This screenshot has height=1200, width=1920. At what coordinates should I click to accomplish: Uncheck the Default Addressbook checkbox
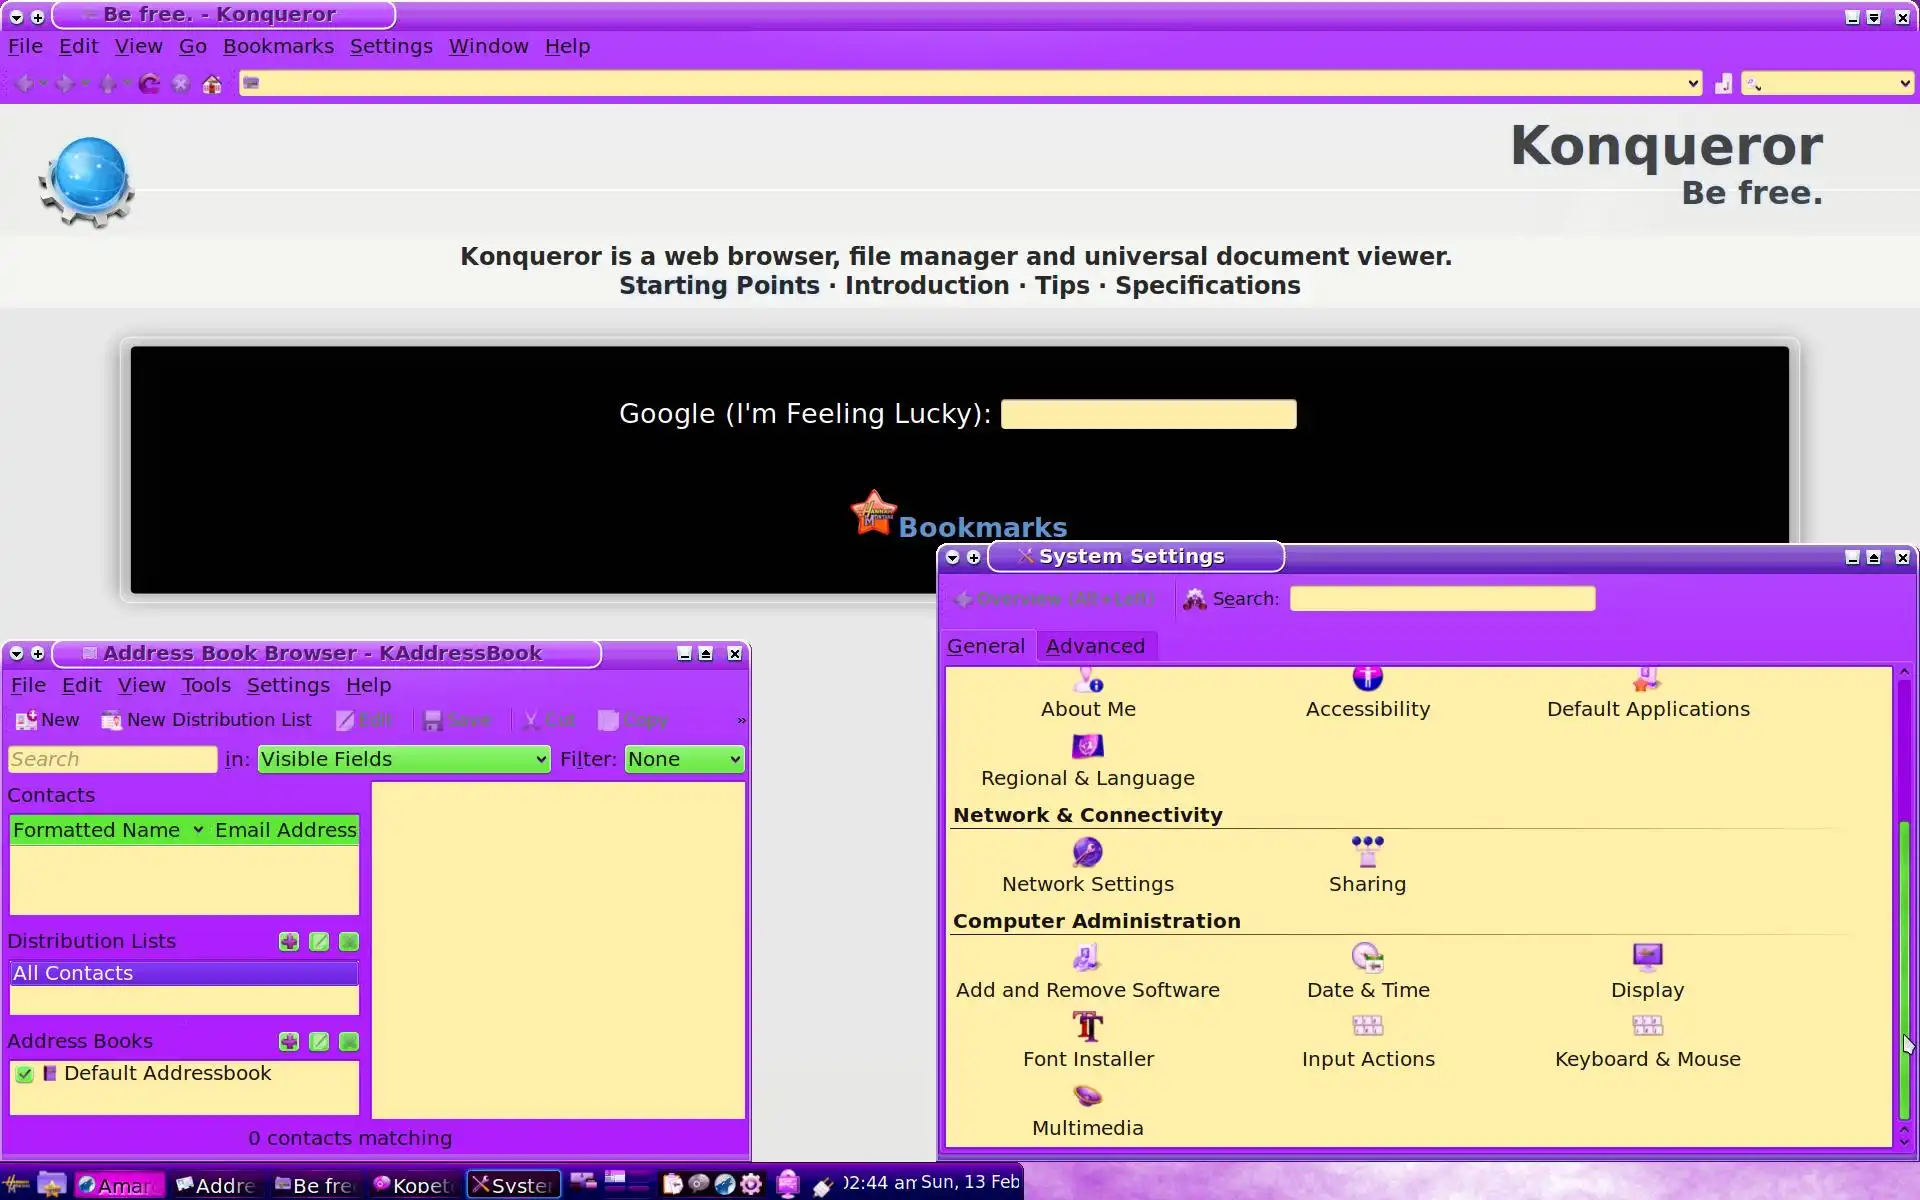[x=25, y=1074]
